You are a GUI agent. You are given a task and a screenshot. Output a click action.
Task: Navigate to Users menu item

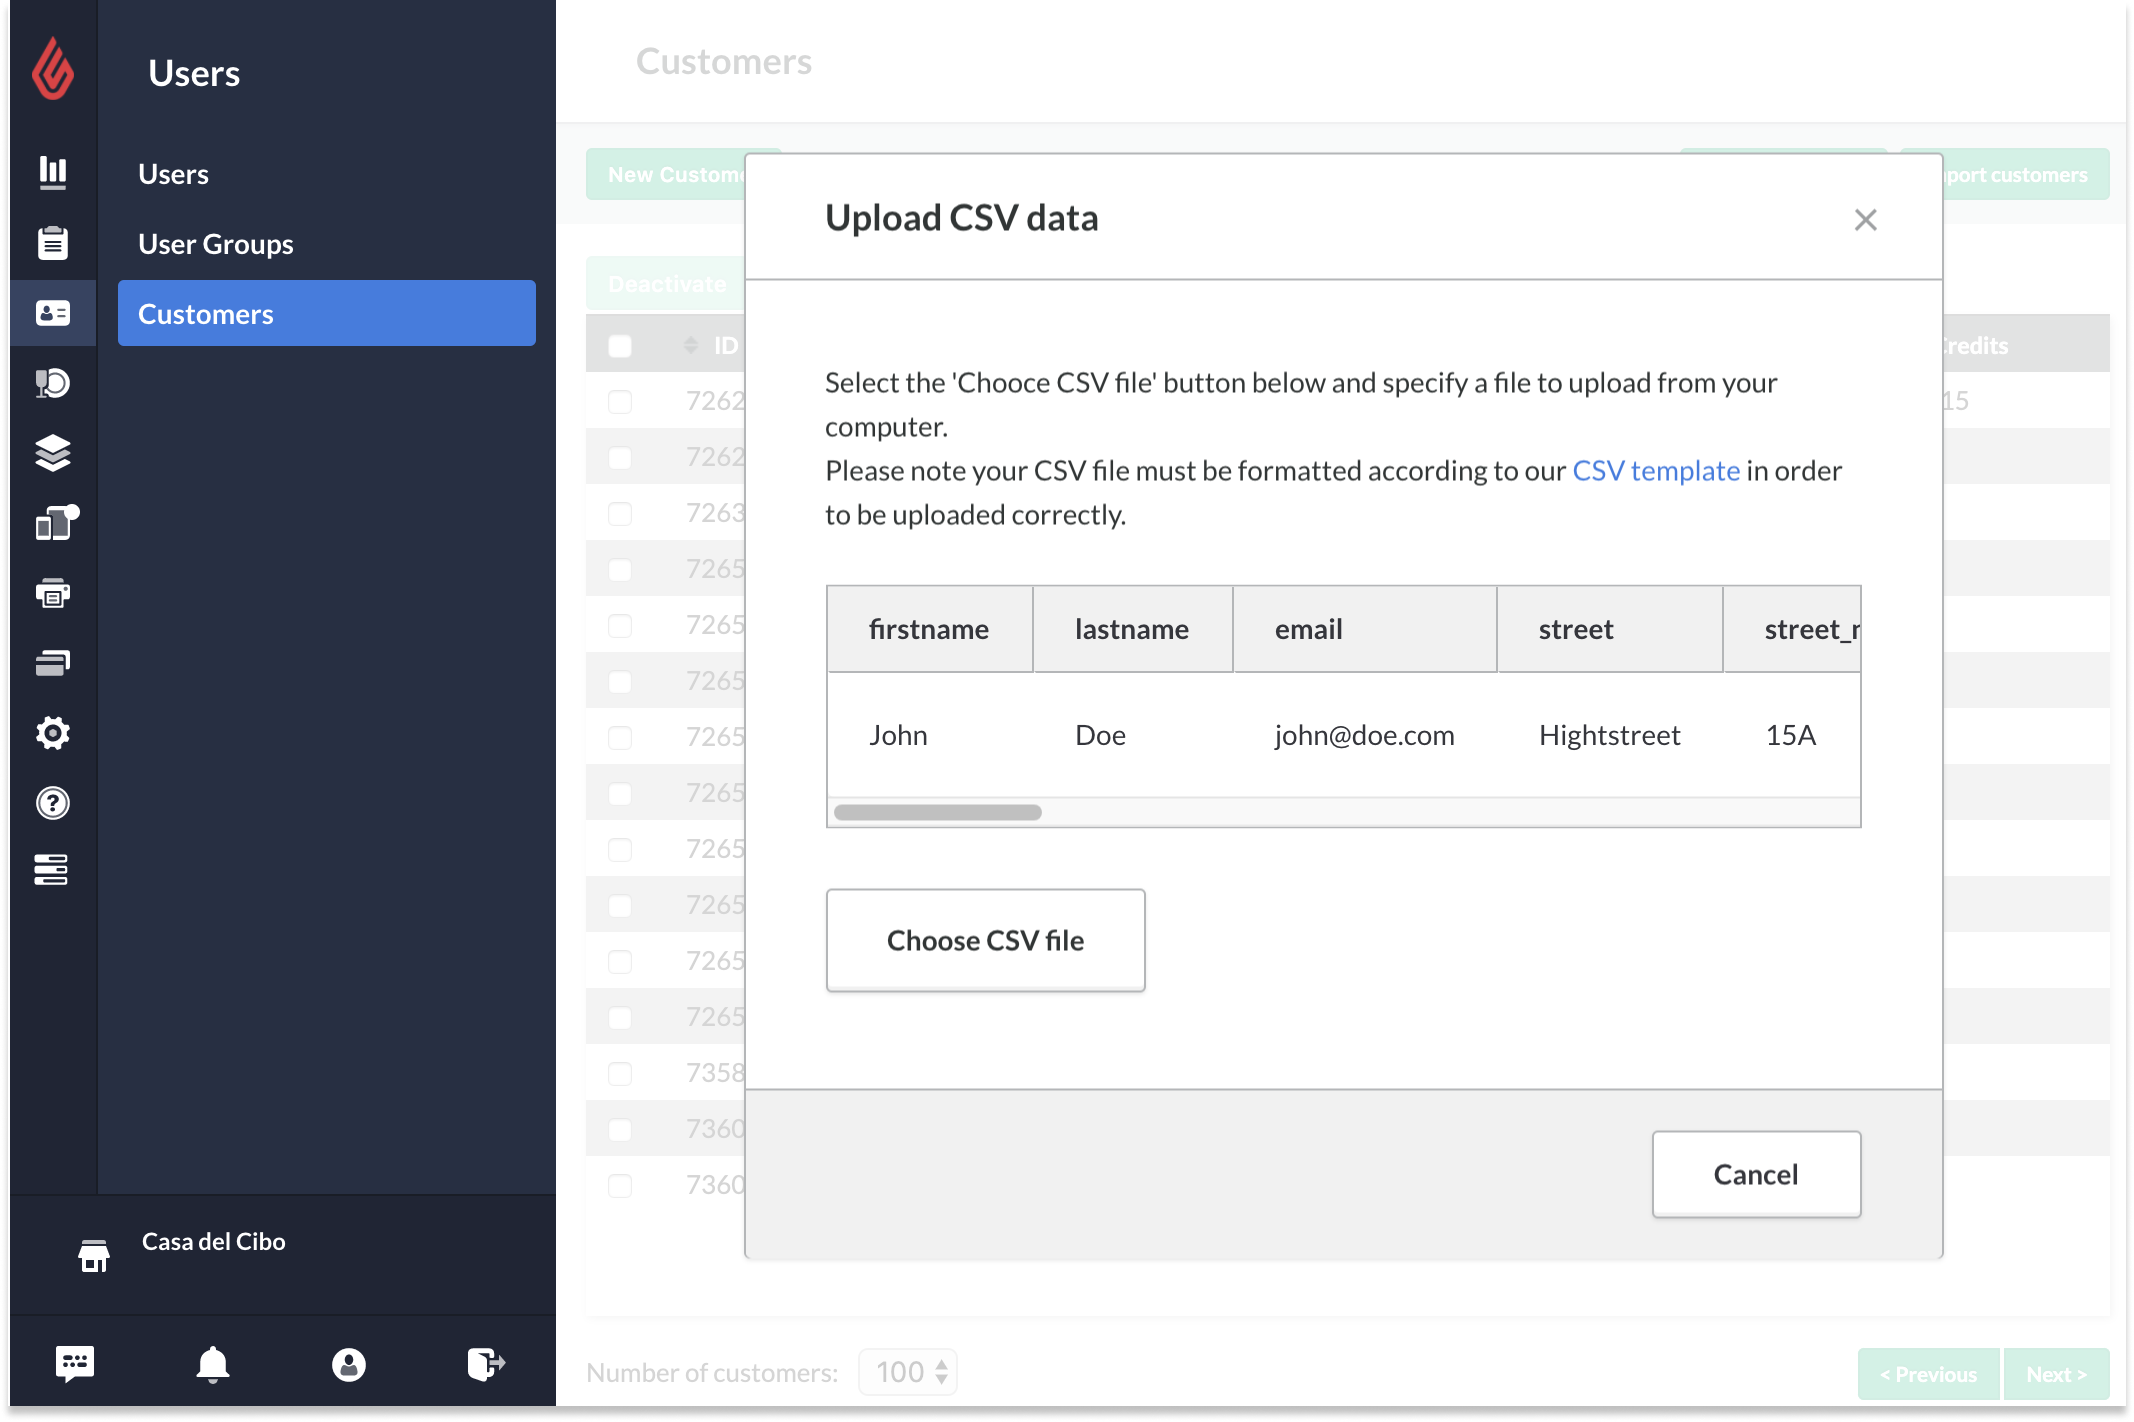click(x=171, y=171)
